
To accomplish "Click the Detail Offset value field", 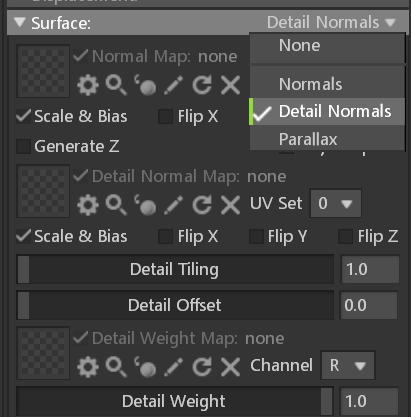I will click(369, 305).
